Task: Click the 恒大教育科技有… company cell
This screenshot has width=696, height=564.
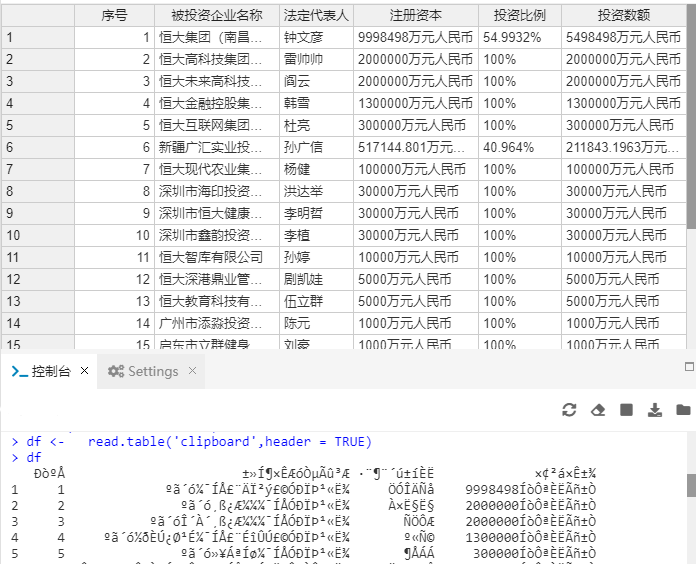Action: [217, 301]
